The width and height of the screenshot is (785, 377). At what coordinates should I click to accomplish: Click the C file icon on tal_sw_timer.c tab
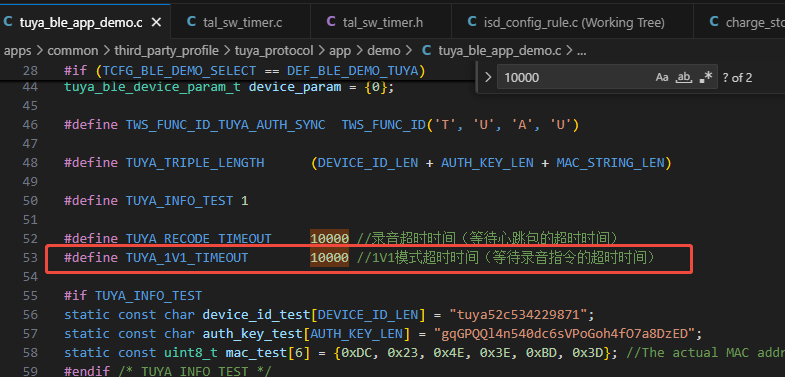[191, 22]
